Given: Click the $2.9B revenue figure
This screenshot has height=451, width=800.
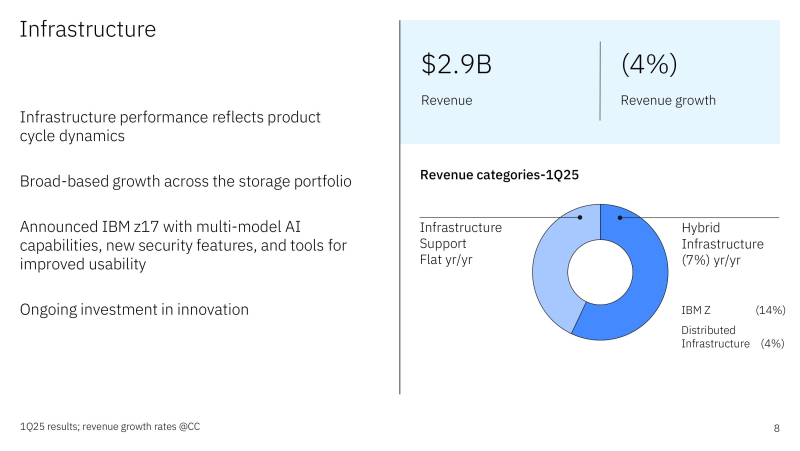Looking at the screenshot, I should [x=456, y=65].
